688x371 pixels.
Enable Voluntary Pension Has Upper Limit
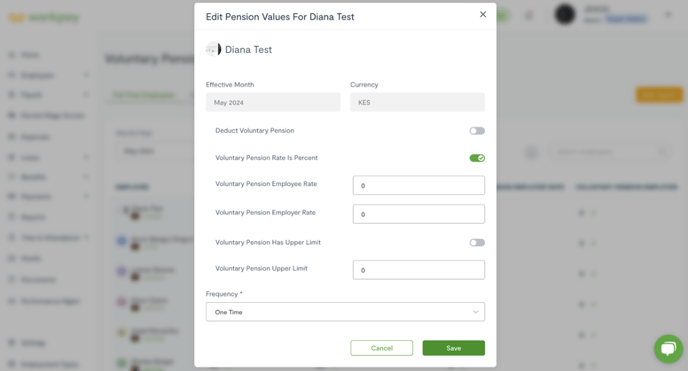point(477,243)
